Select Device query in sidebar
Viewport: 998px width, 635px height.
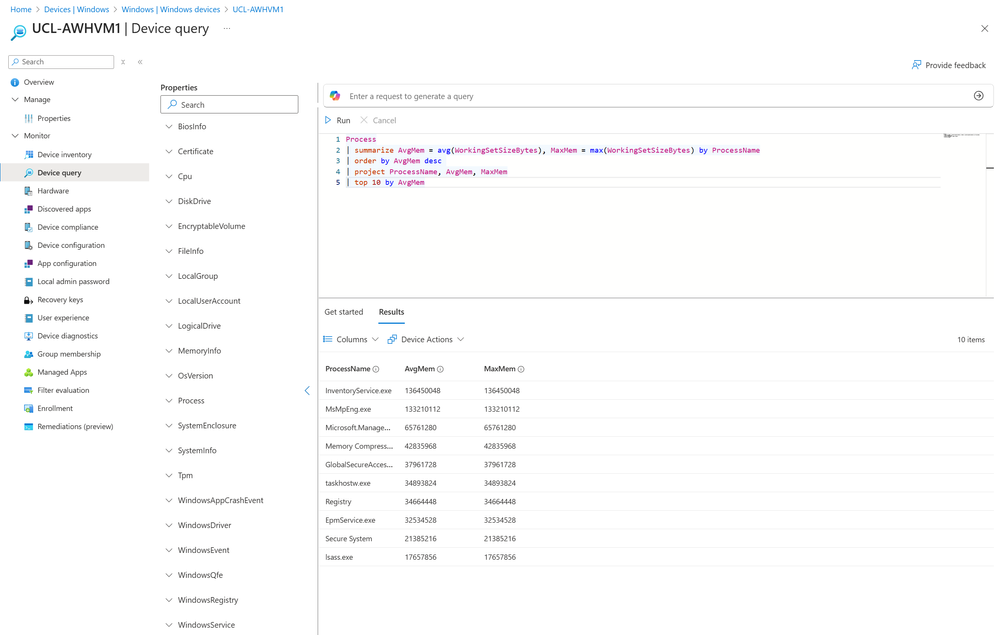74,172
